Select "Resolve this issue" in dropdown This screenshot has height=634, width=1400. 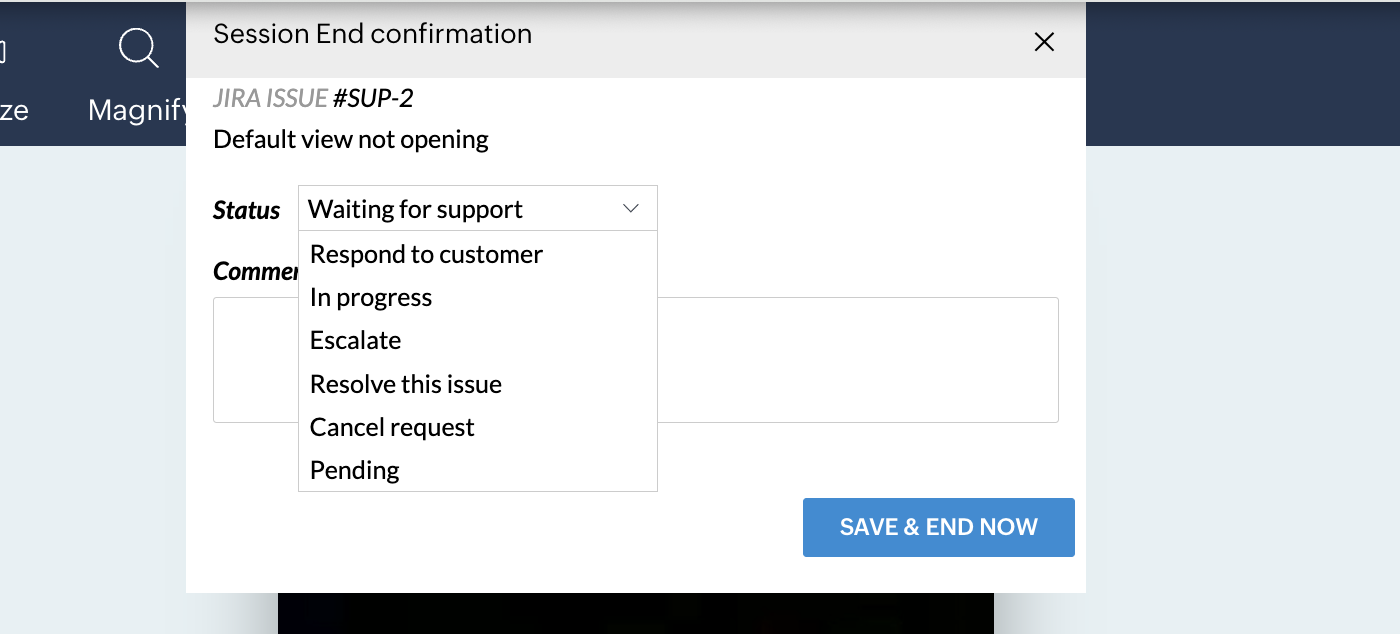click(405, 384)
